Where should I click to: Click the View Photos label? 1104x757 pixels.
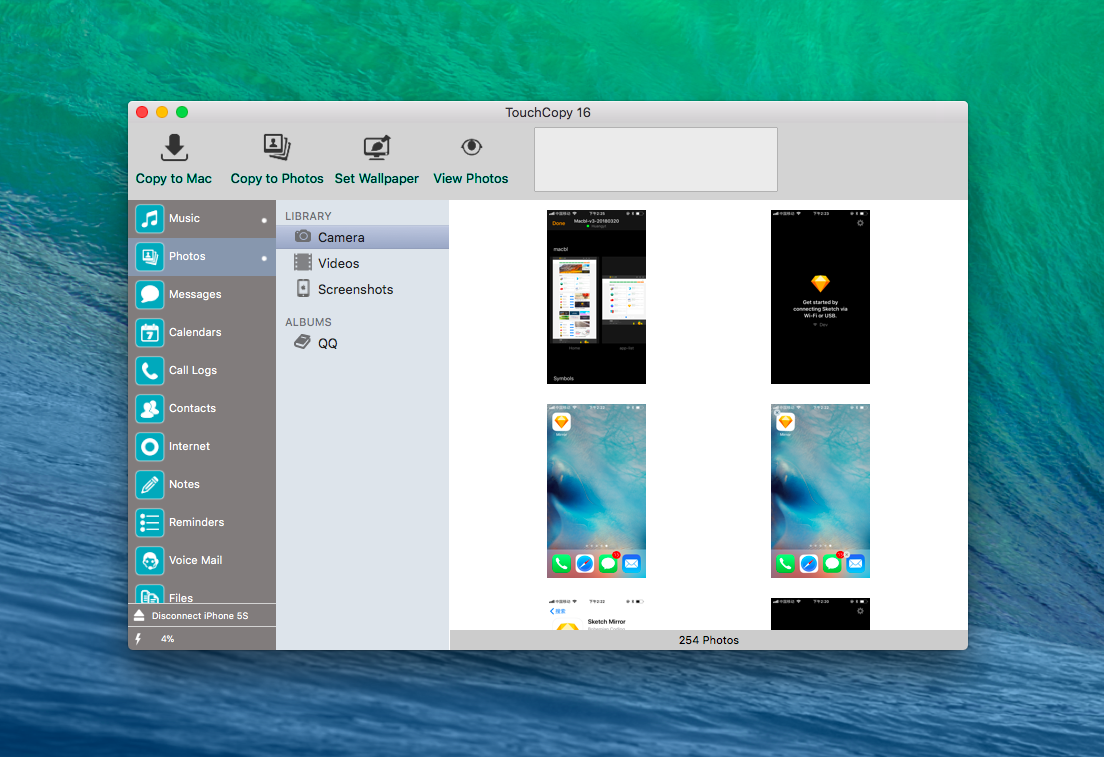[471, 179]
